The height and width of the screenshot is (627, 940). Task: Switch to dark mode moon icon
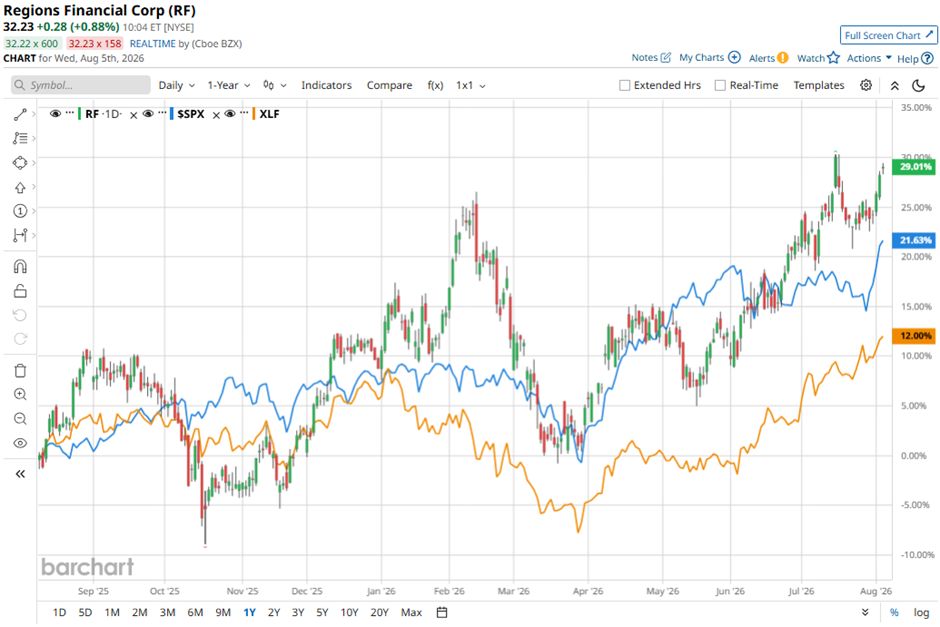[918, 86]
